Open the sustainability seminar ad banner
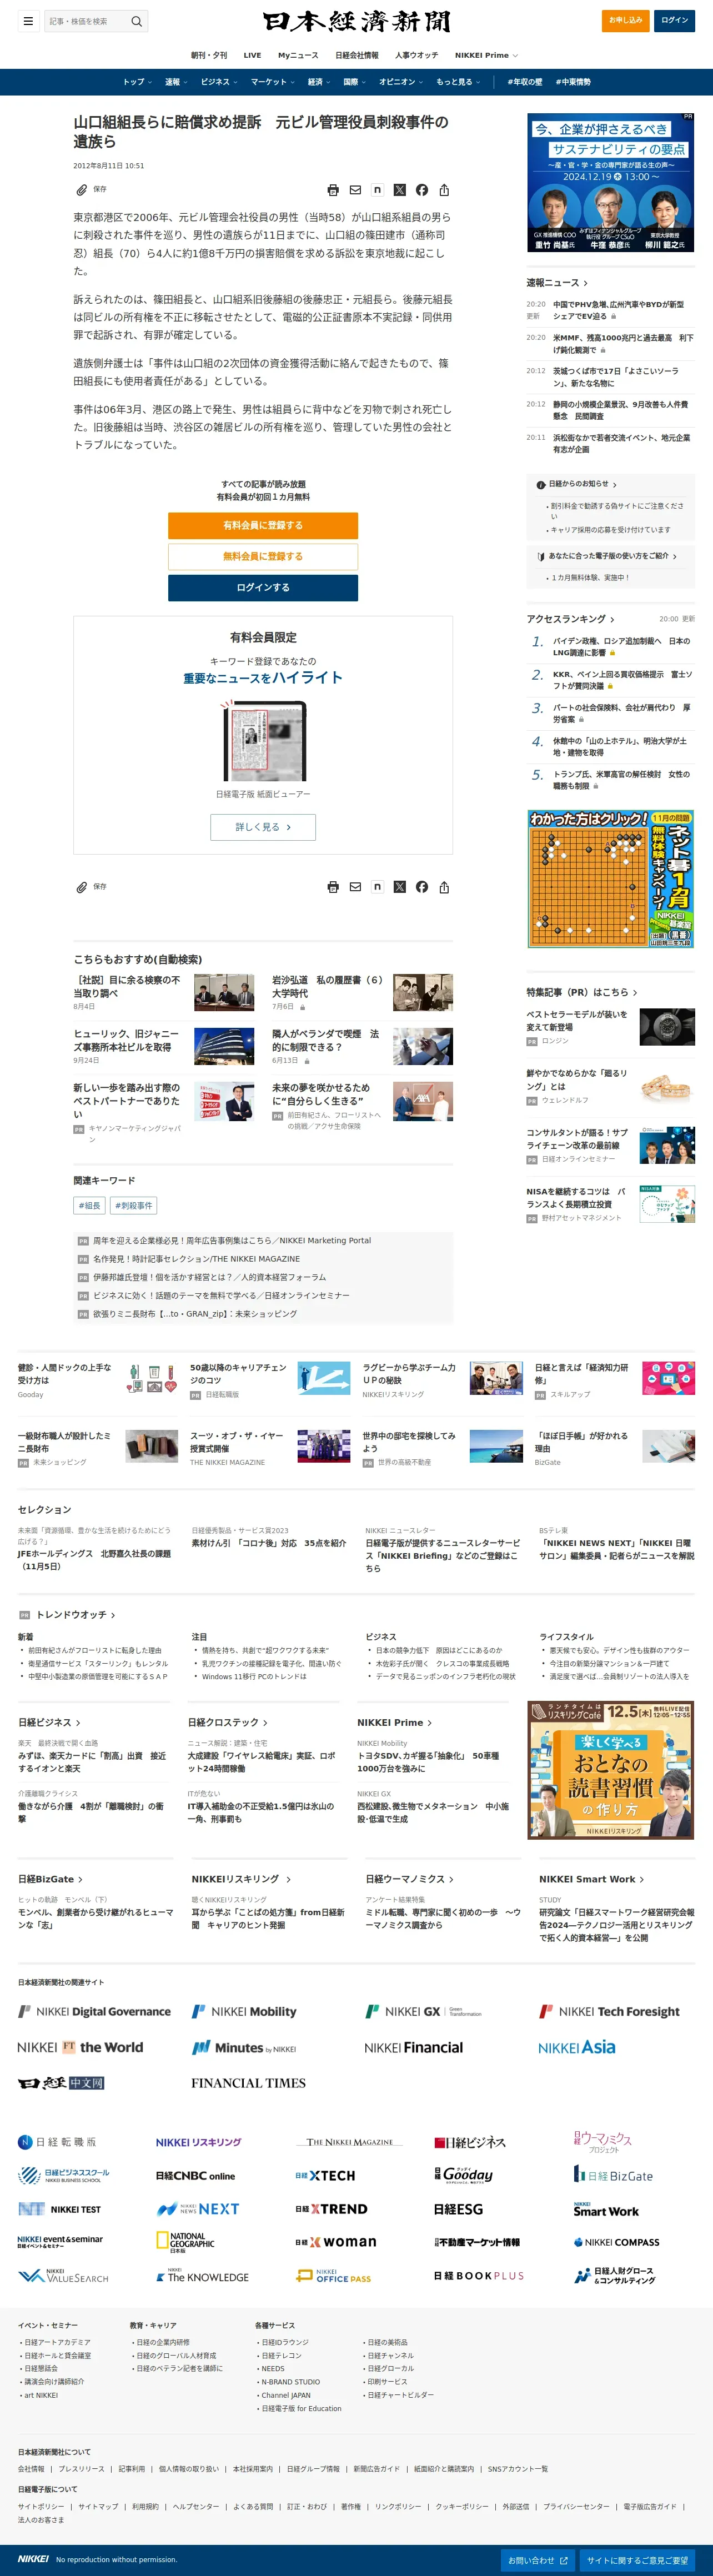The image size is (713, 2576). (x=611, y=182)
